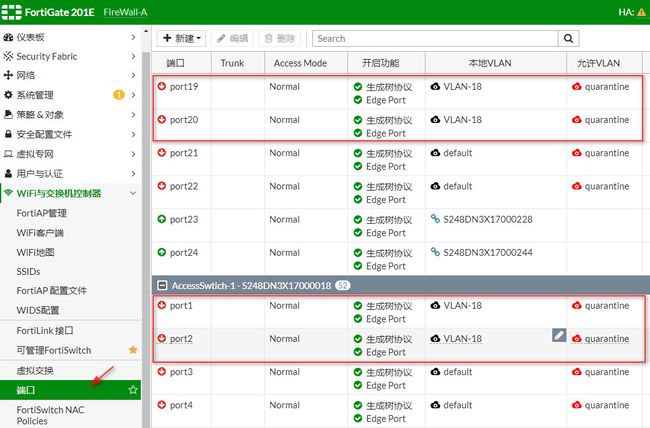The image size is (650, 428).
Task: Click Normal in the port24 row
Action: [284, 253]
